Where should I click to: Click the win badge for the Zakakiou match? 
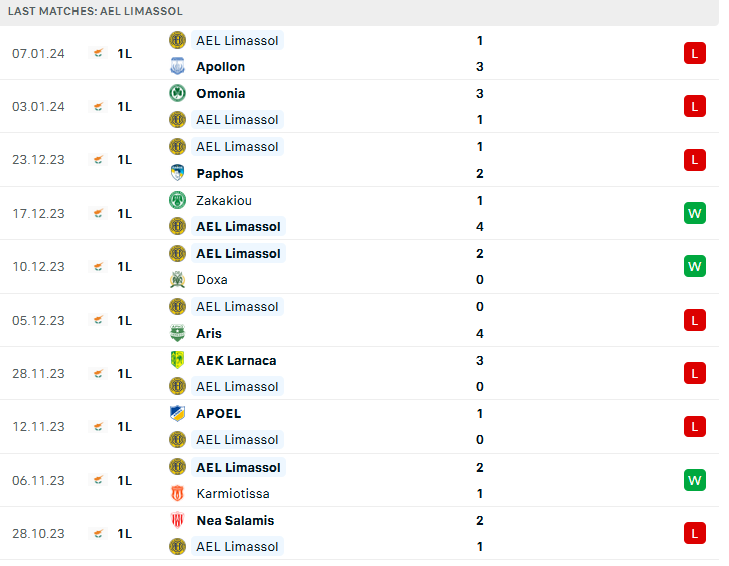(695, 213)
